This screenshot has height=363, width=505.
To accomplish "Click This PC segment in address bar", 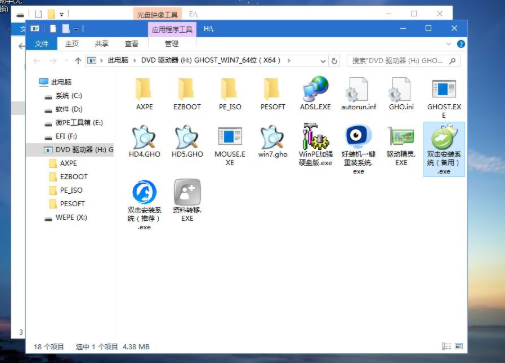I will pos(118,61).
